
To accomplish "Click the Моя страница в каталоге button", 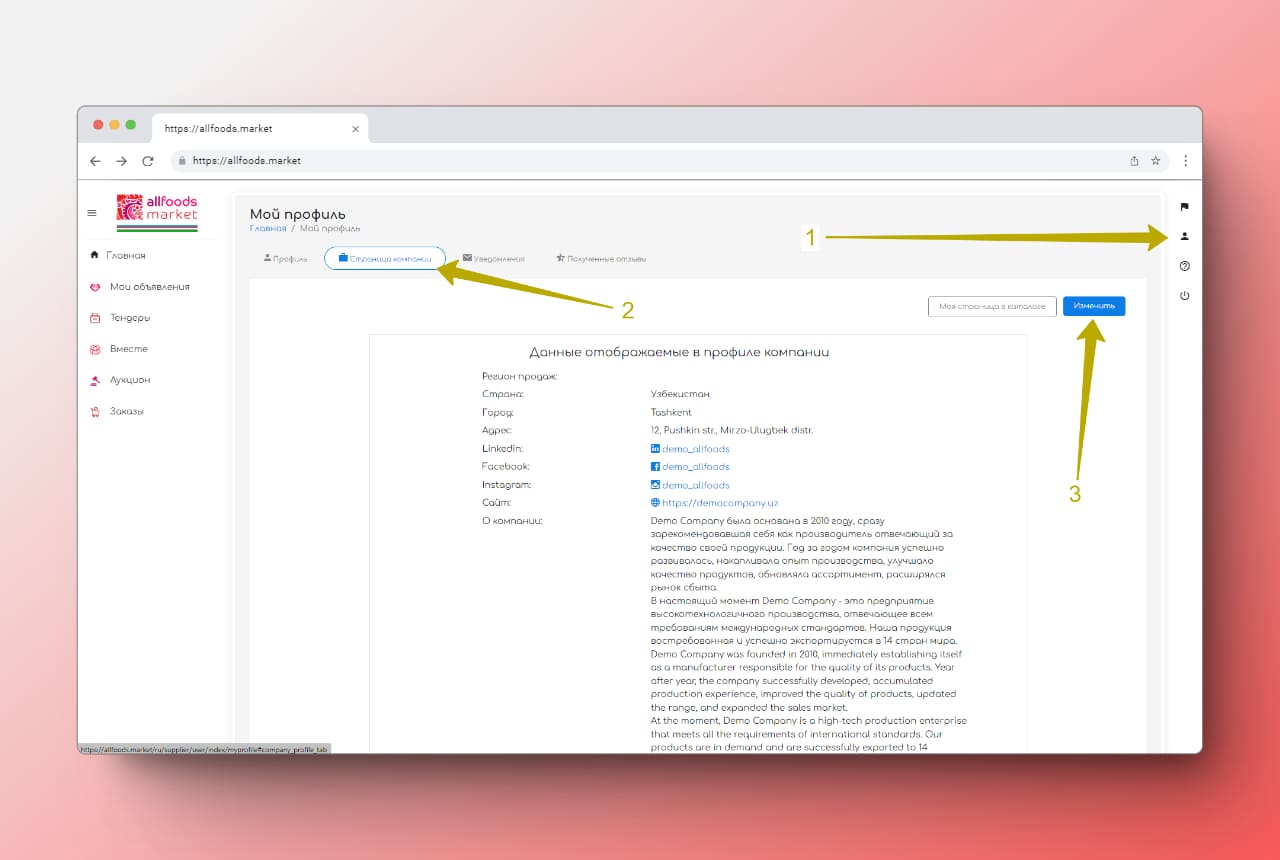I will click(992, 307).
